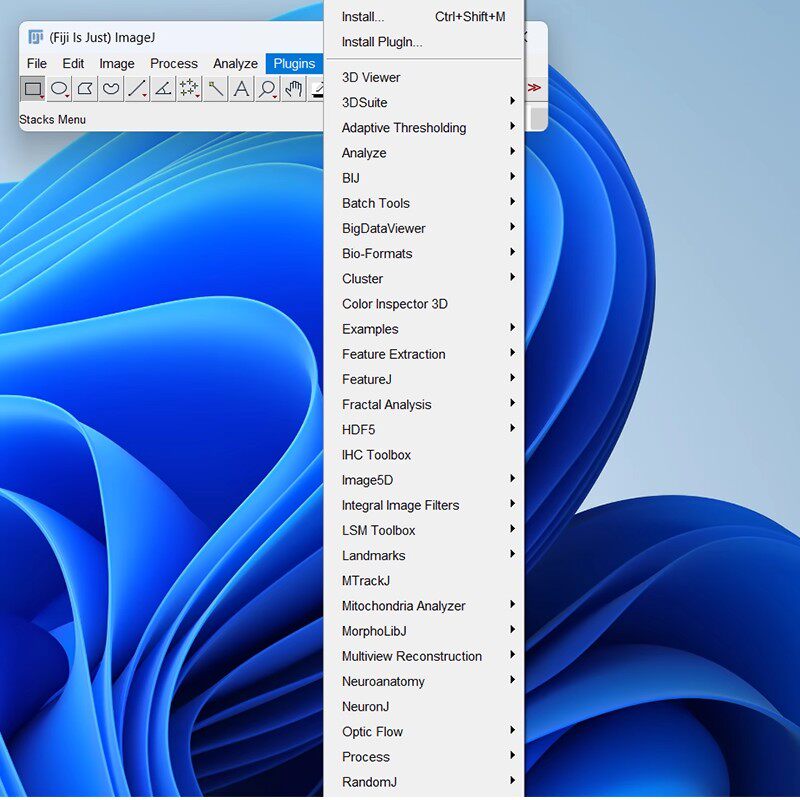Expand Mitochondria Analyzer submenu

tap(423, 606)
